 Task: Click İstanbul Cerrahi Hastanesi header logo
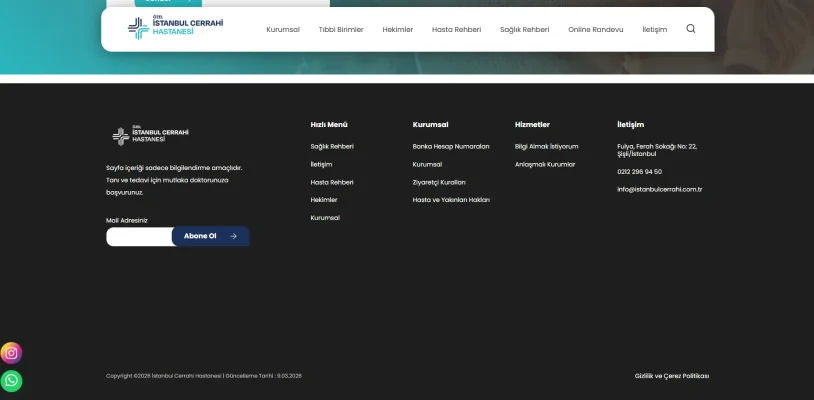click(x=161, y=29)
